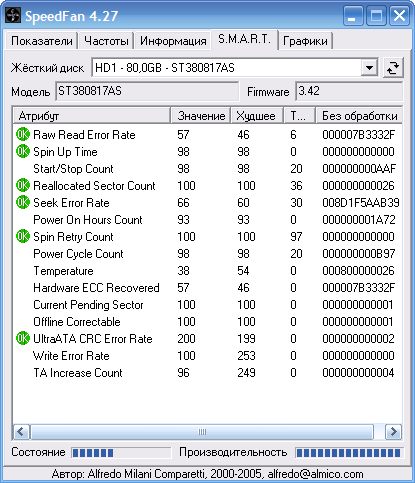Switch to the Частоты tab
Image resolution: width=415 pixels, height=483 pixels.
pyautogui.click(x=106, y=41)
